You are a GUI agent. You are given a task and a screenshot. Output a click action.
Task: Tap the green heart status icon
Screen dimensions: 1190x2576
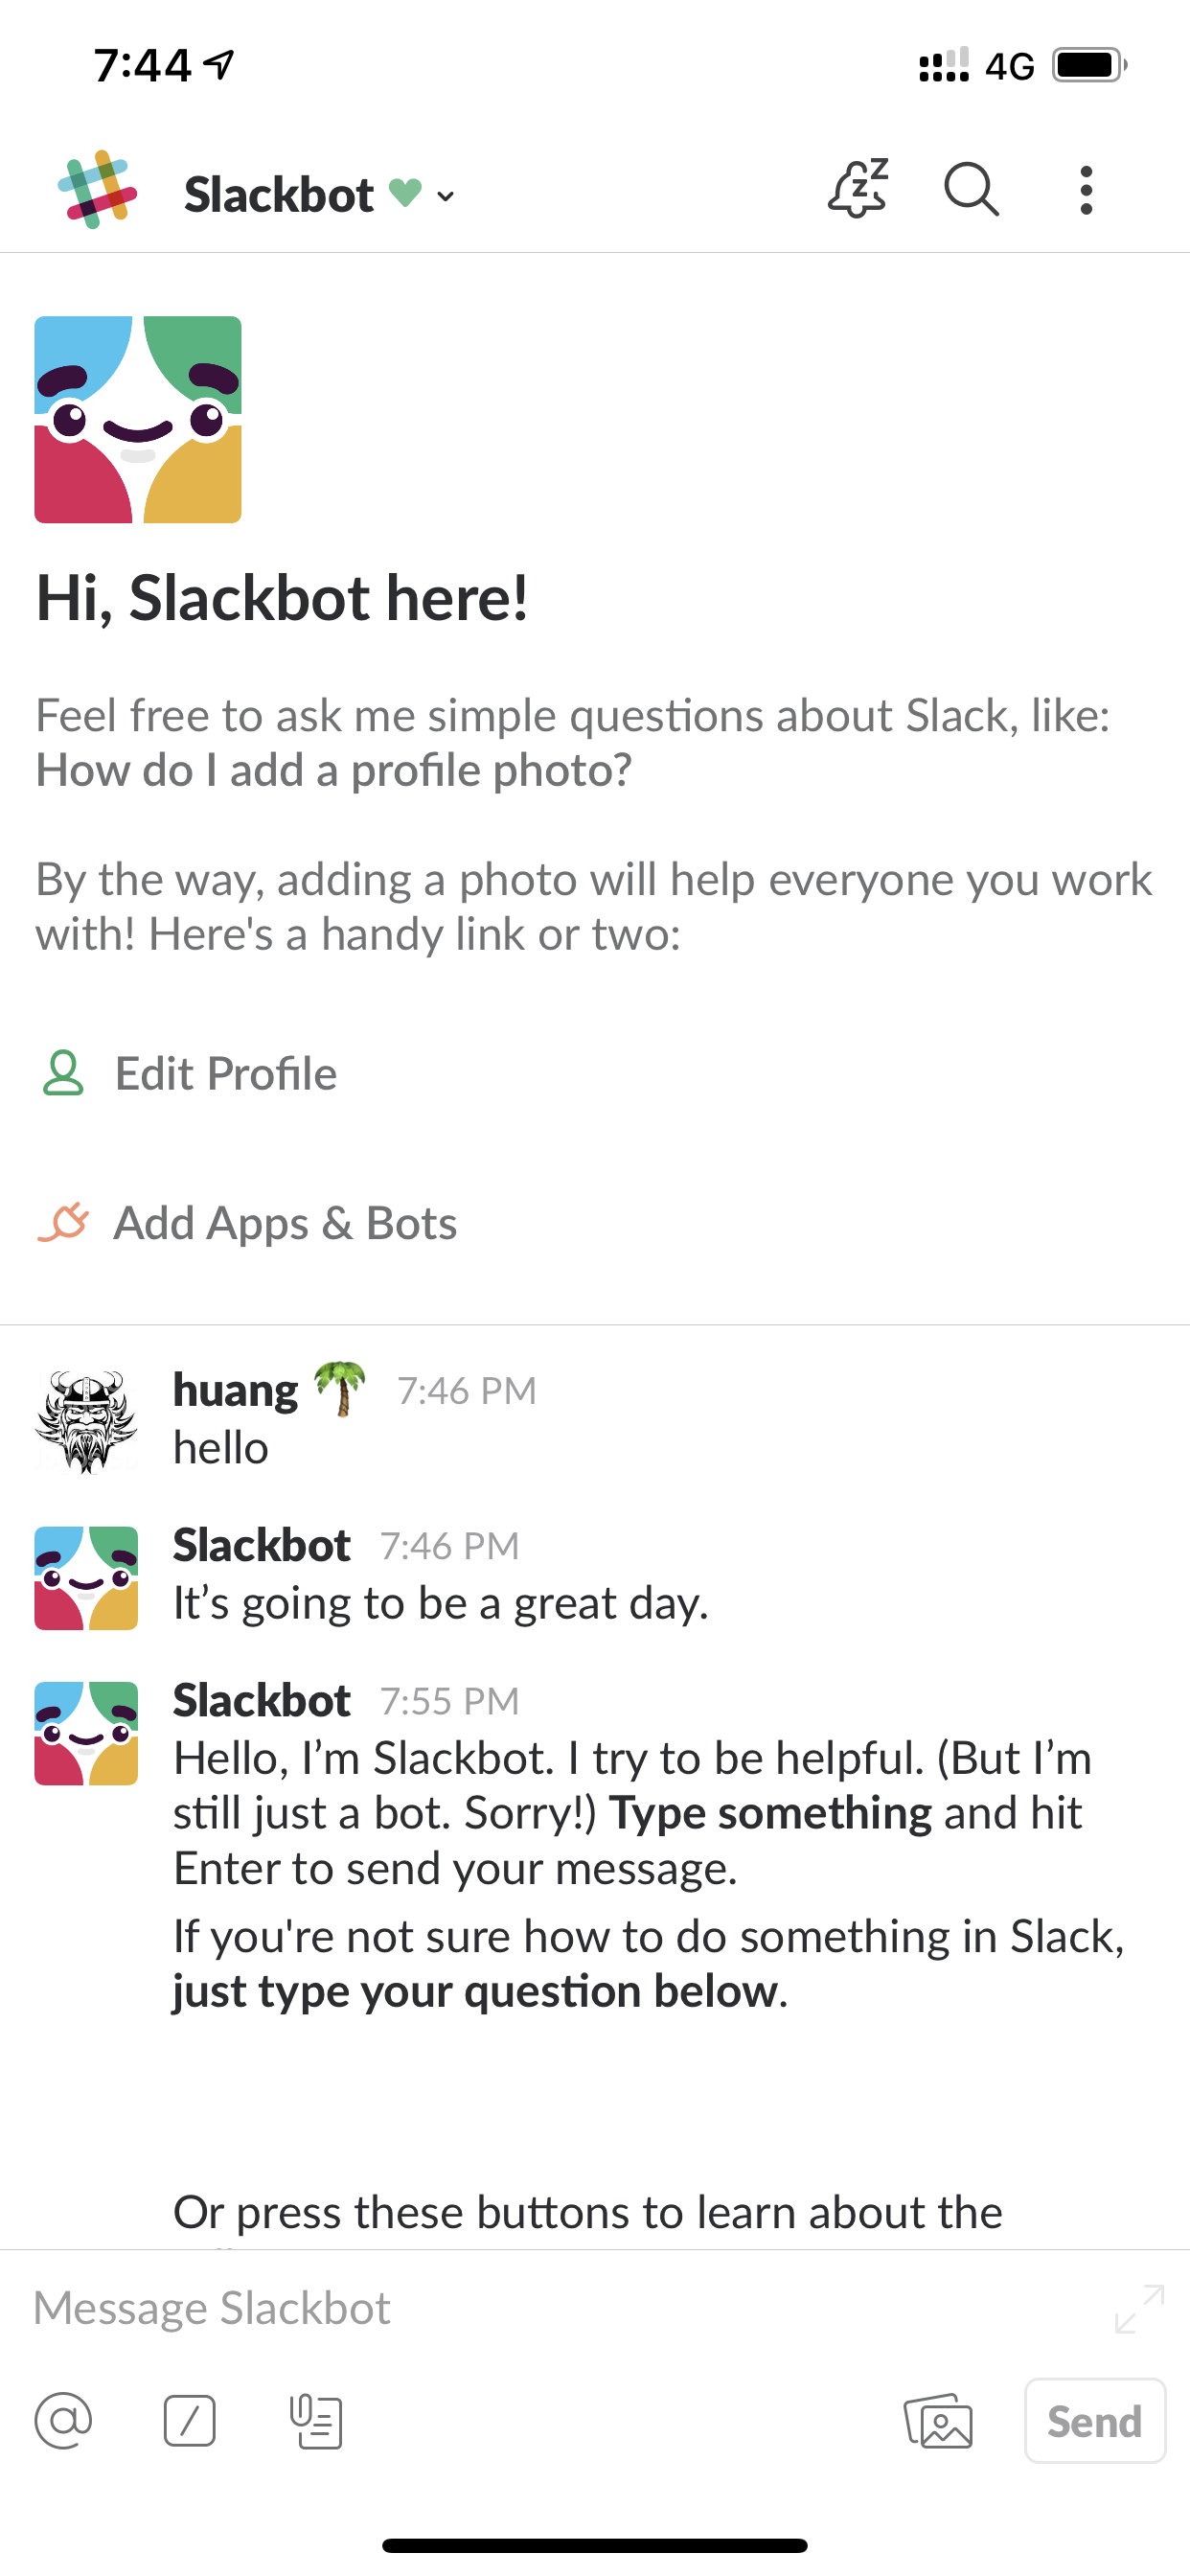[405, 191]
